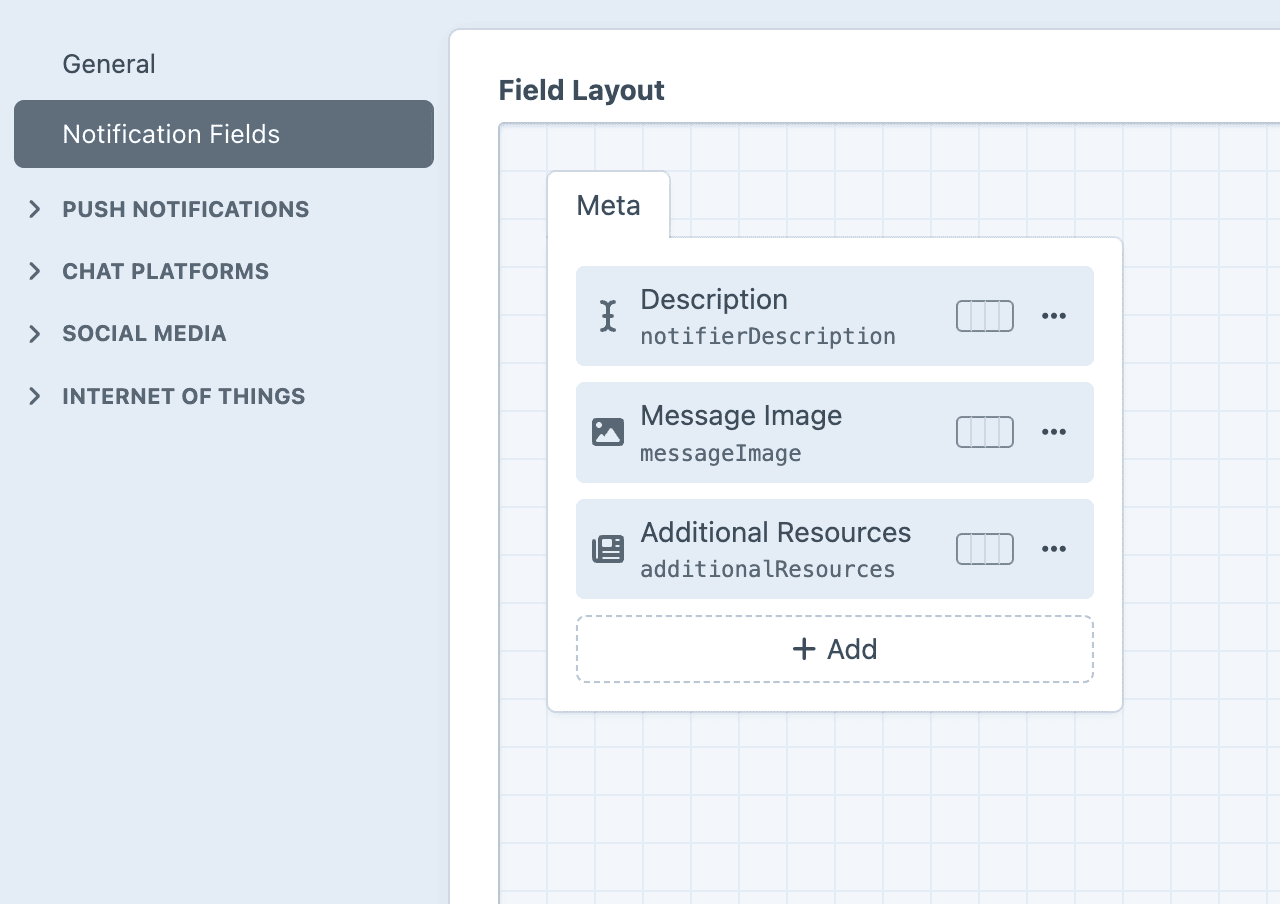Click the SOCIAL MEDIA heading
This screenshot has height=904, width=1280.
point(145,334)
